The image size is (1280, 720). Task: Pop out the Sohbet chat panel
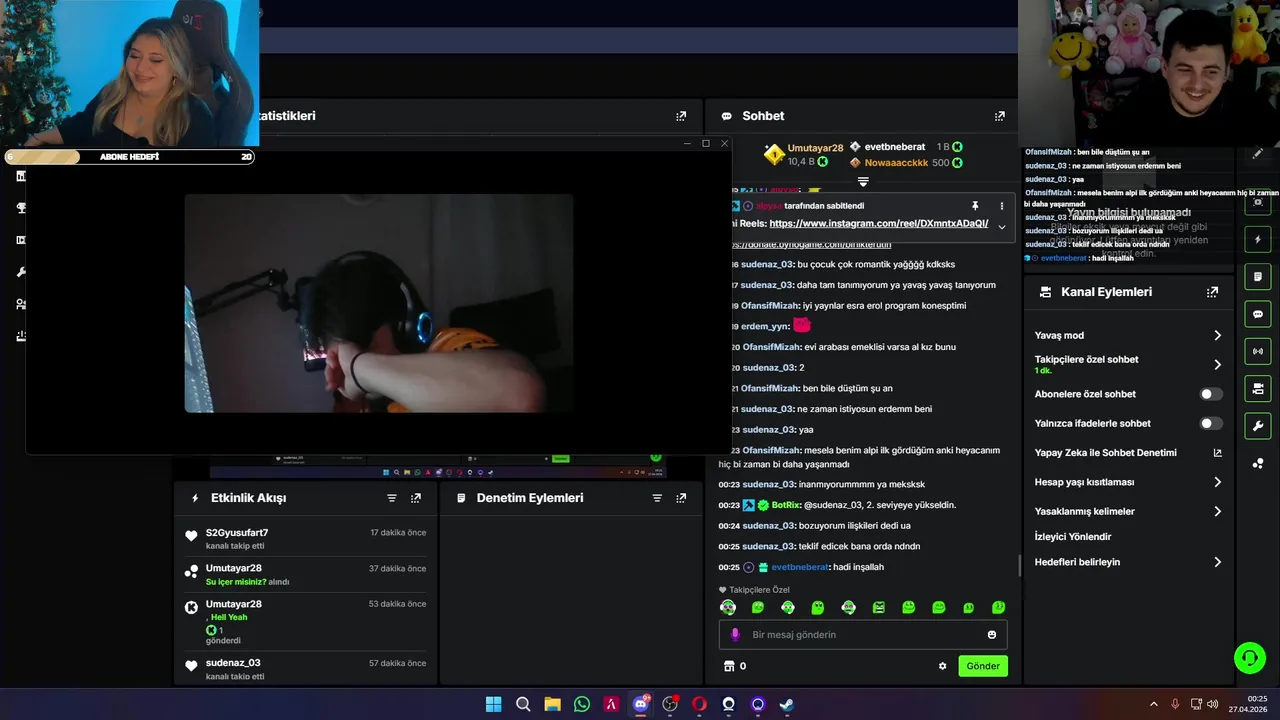[x=999, y=116]
